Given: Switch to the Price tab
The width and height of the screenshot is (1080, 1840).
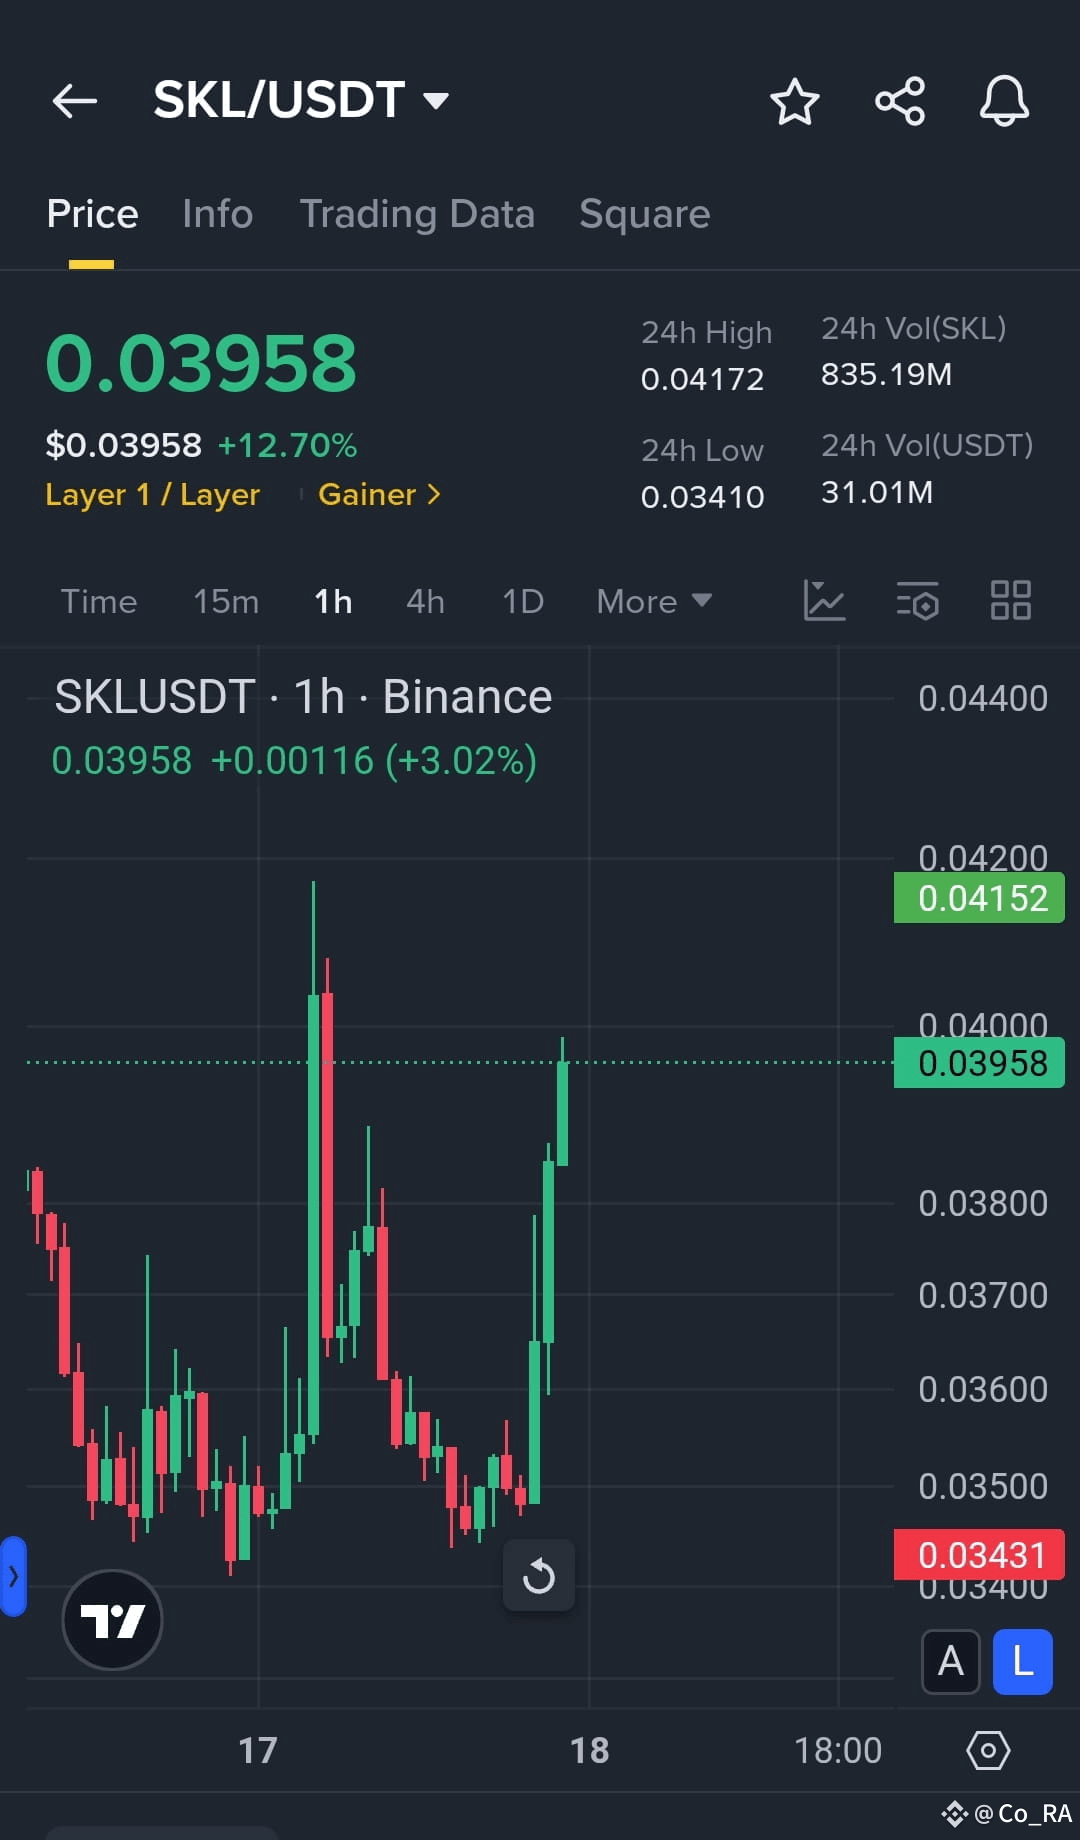Looking at the screenshot, I should 92,214.
